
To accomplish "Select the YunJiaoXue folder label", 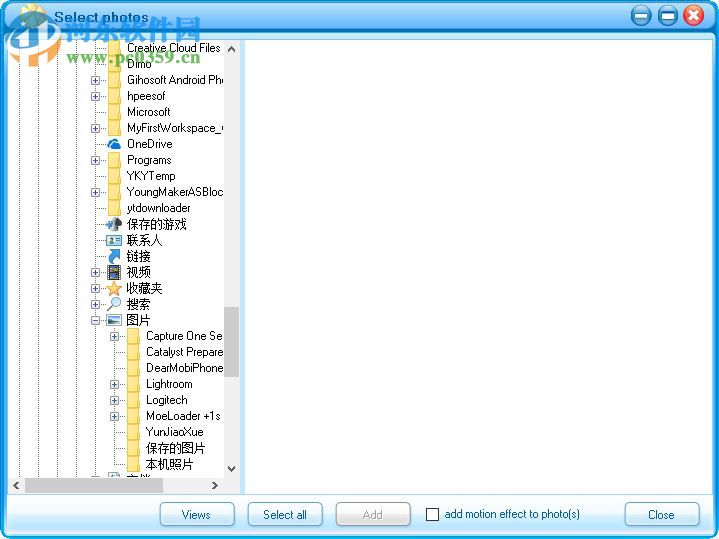I will [175, 432].
